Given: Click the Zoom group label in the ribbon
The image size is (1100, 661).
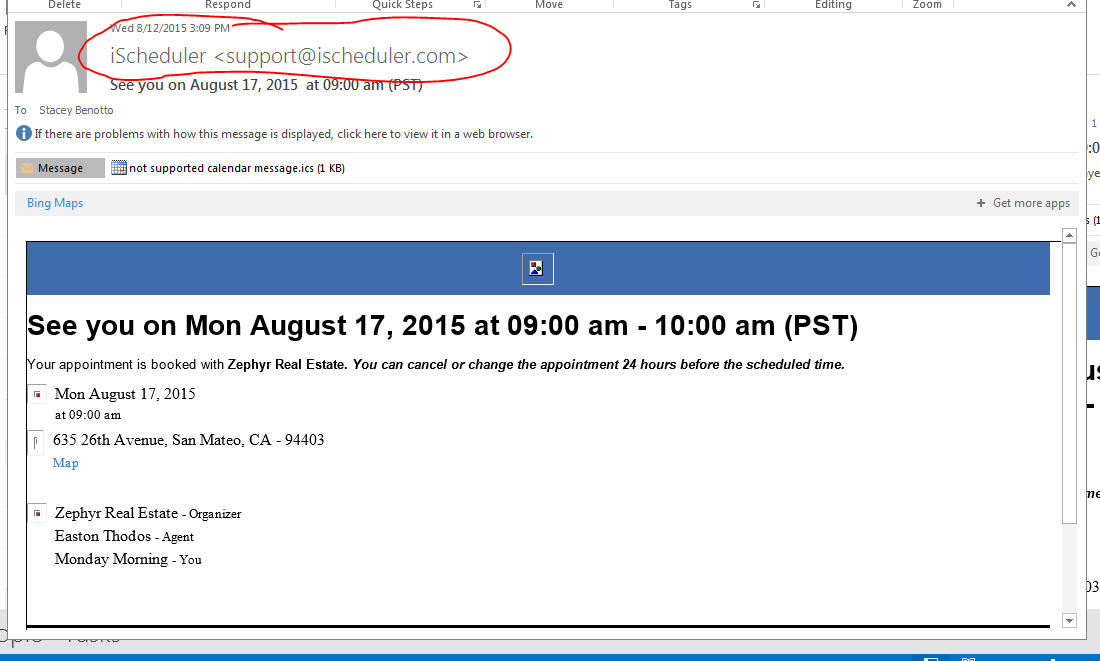Looking at the screenshot, I should 927,5.
